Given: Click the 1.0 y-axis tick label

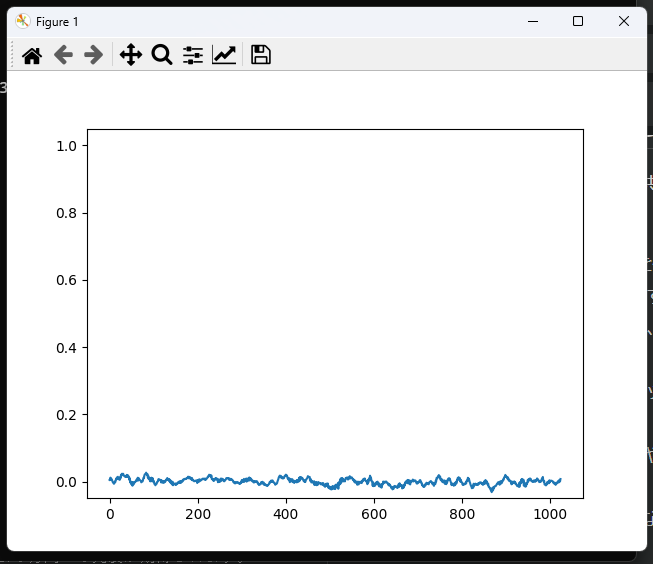Looking at the screenshot, I should (66, 146).
